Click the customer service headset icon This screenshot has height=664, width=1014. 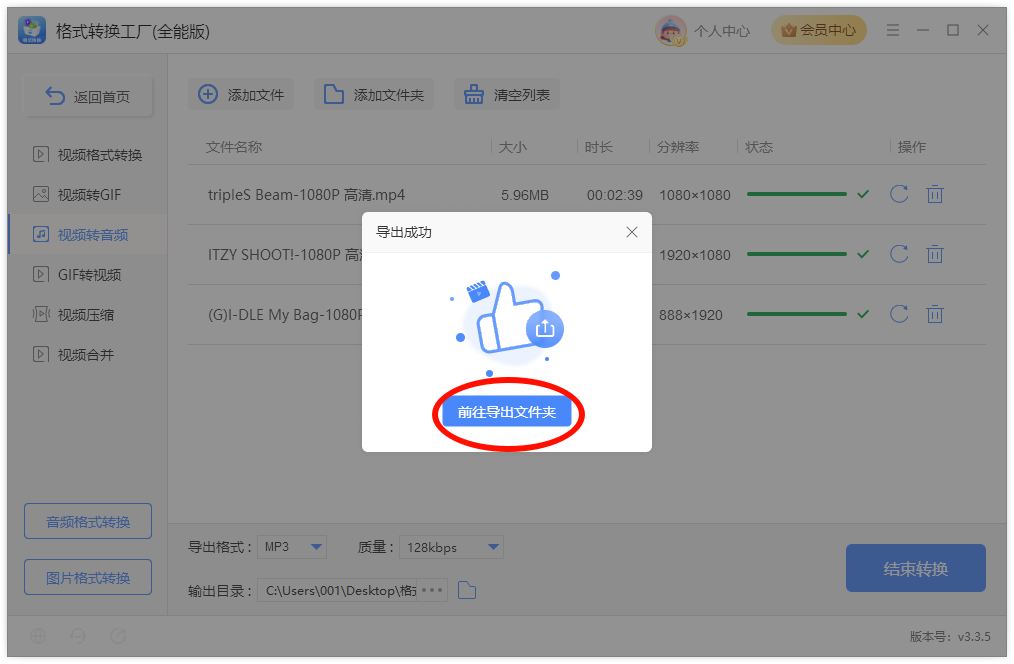click(x=78, y=636)
